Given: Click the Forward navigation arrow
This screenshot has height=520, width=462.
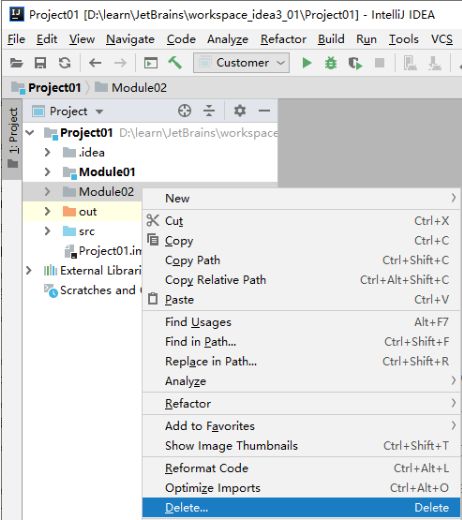Looking at the screenshot, I should (120, 63).
